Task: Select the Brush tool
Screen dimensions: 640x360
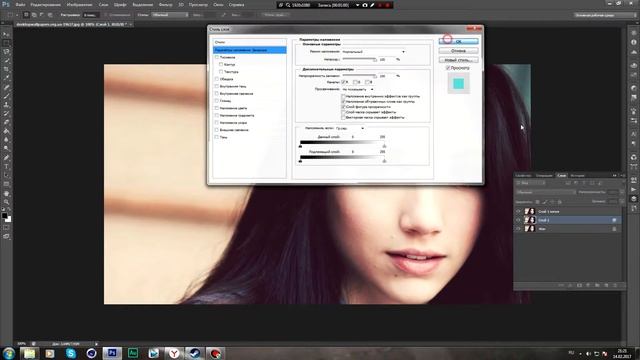Action: pos(6,96)
